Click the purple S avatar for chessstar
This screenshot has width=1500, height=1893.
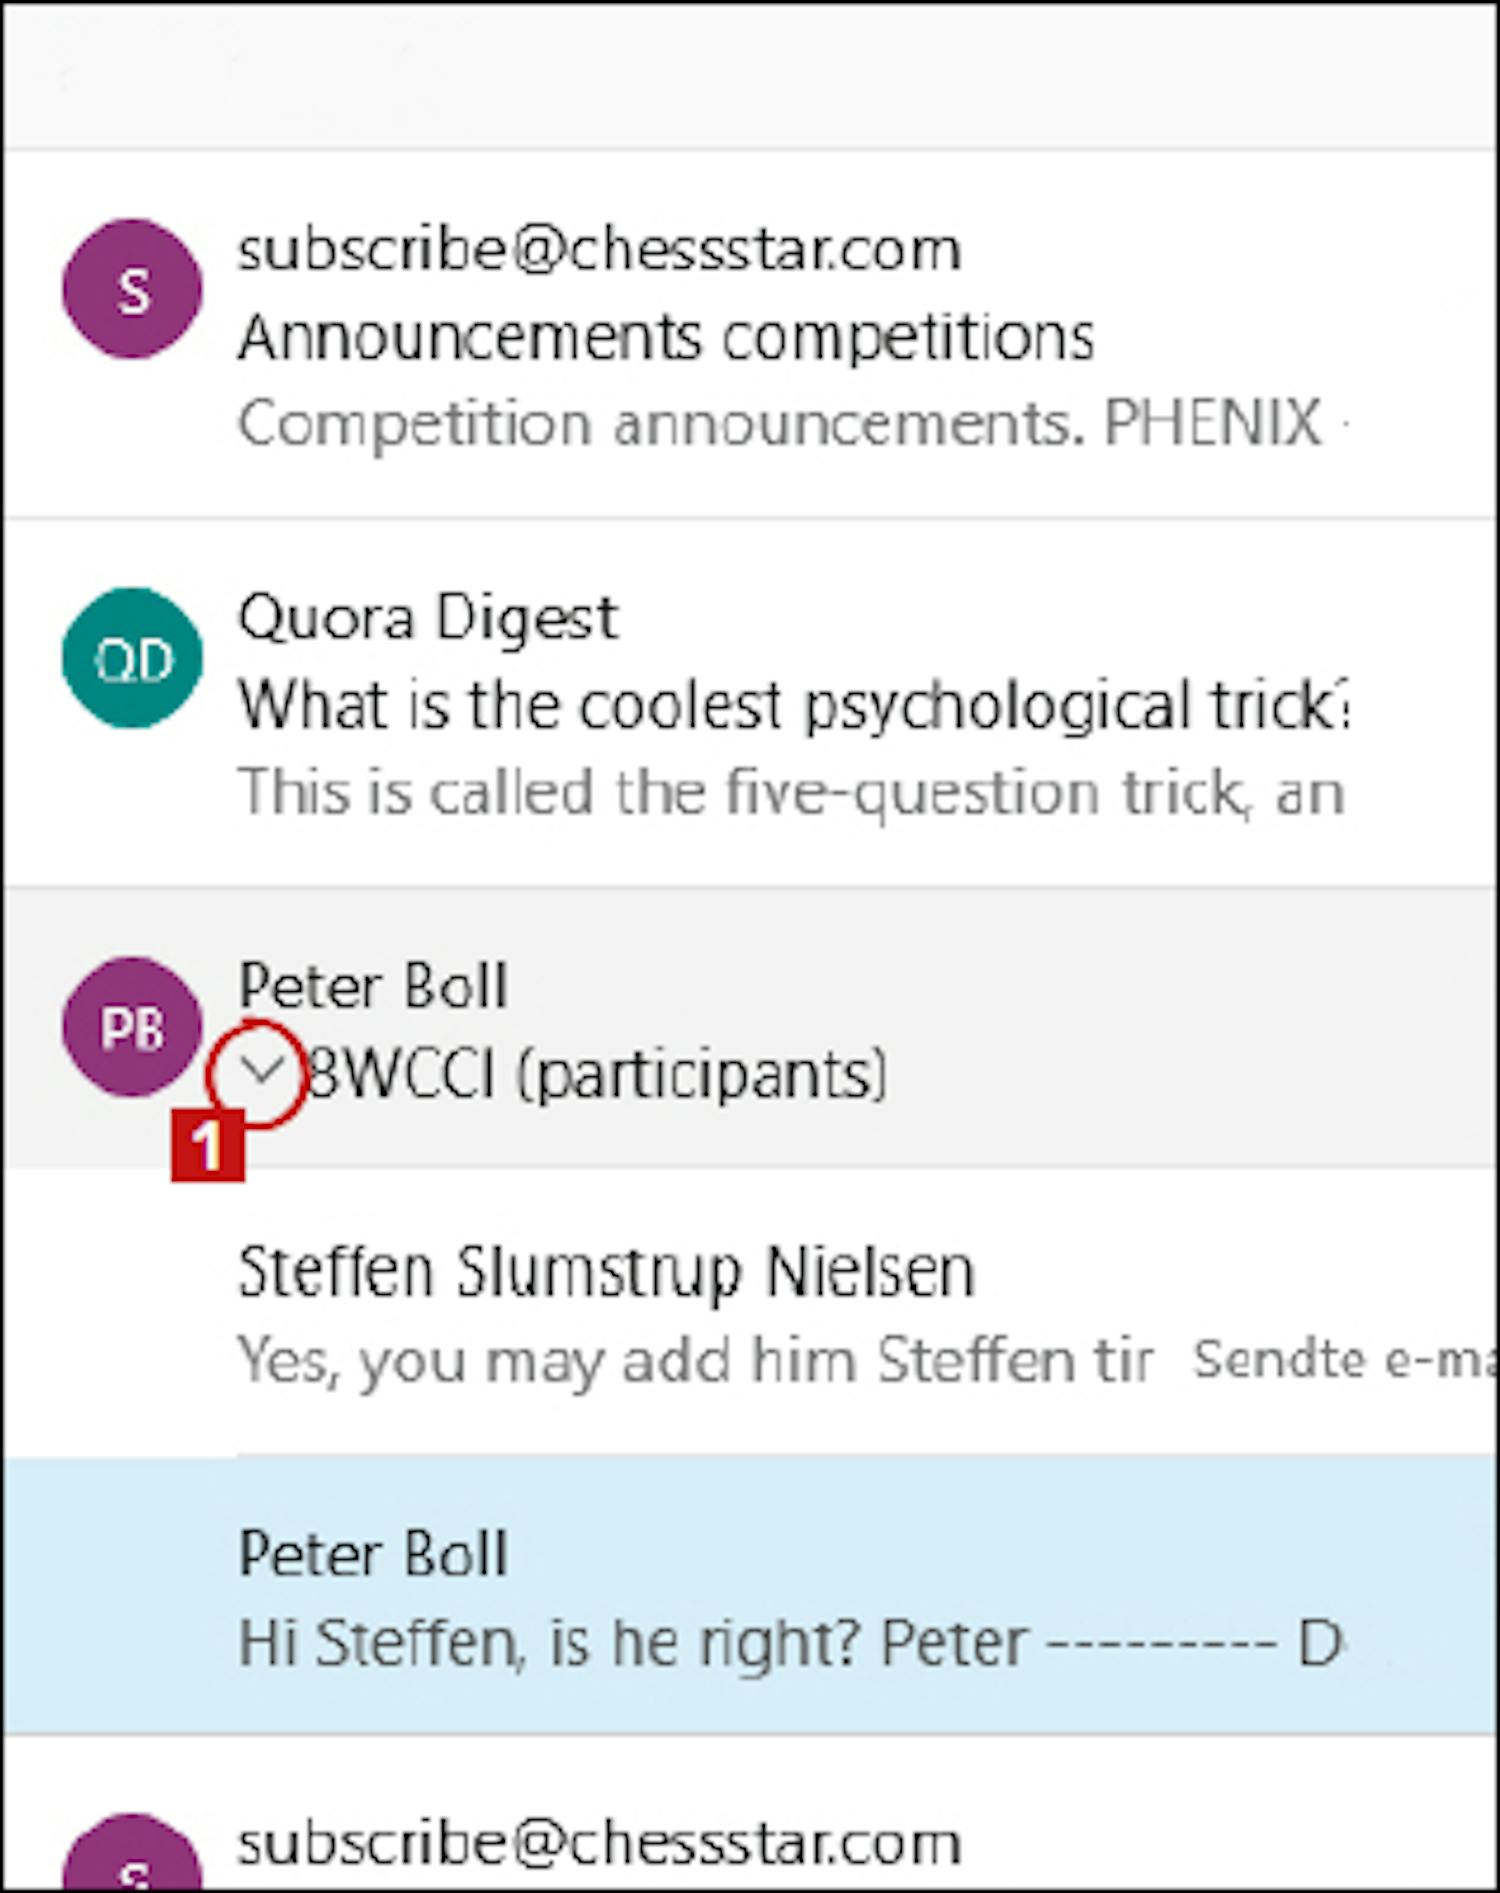coord(132,289)
